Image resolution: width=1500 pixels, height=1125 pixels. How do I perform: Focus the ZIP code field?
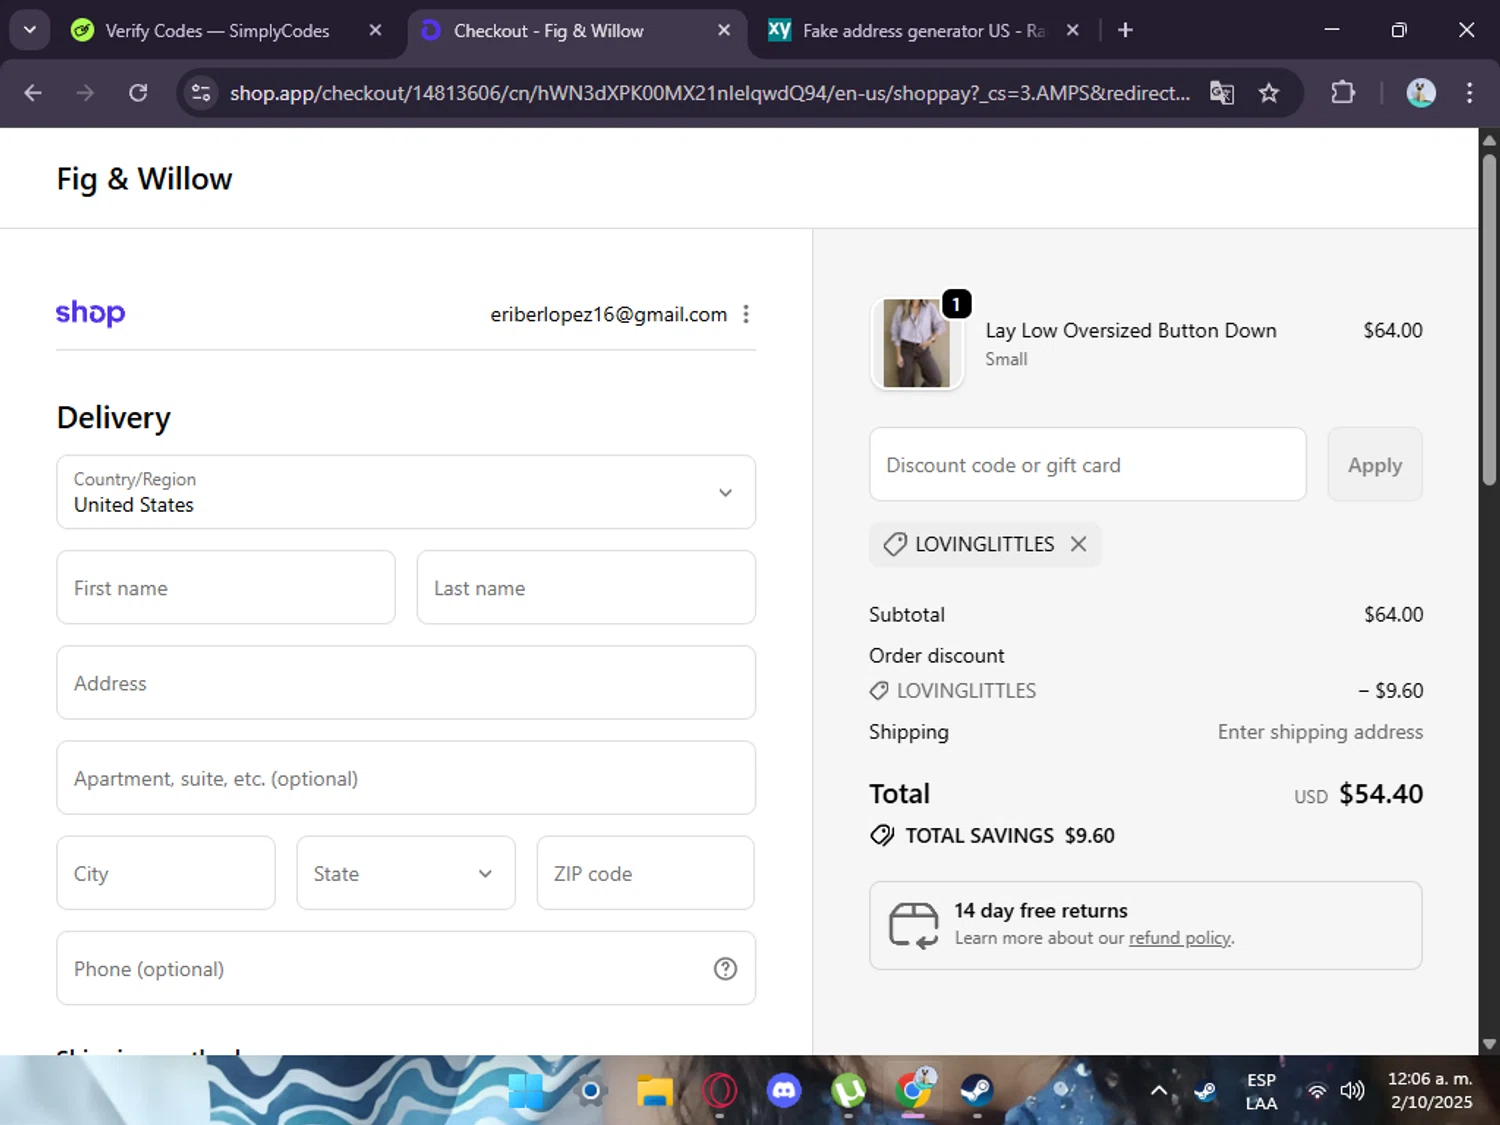click(646, 873)
